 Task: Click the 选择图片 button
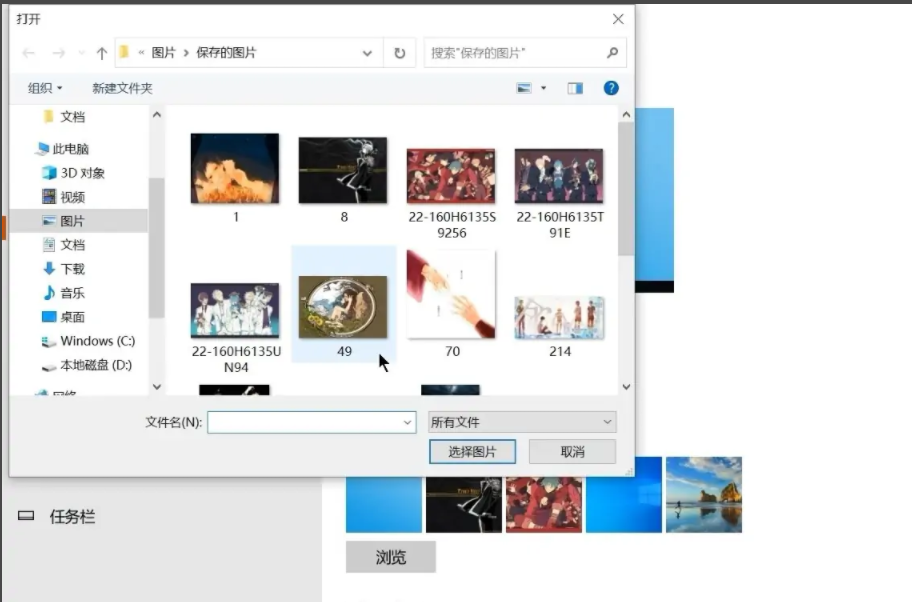[x=472, y=452]
